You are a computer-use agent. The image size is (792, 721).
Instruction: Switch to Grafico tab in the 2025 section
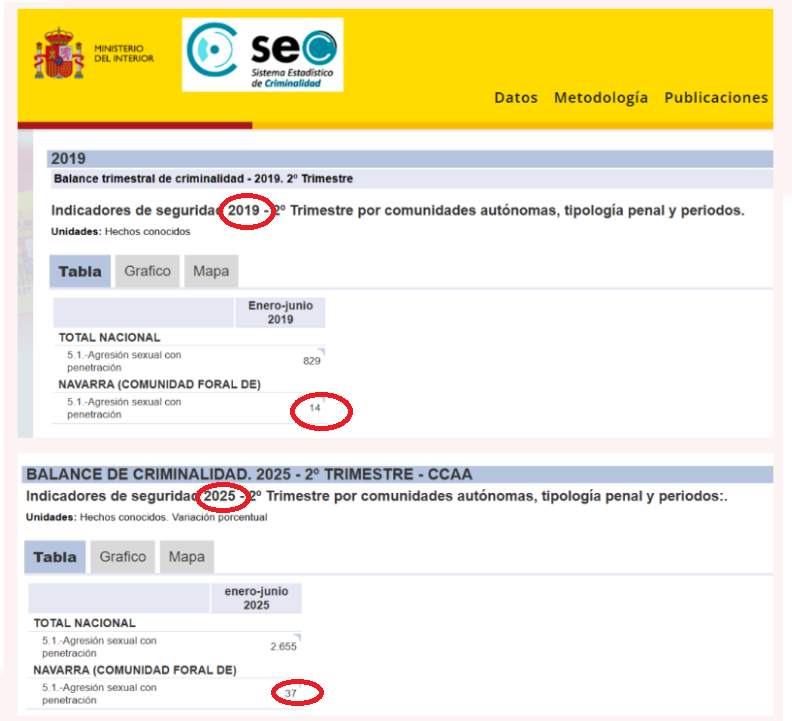coord(123,557)
